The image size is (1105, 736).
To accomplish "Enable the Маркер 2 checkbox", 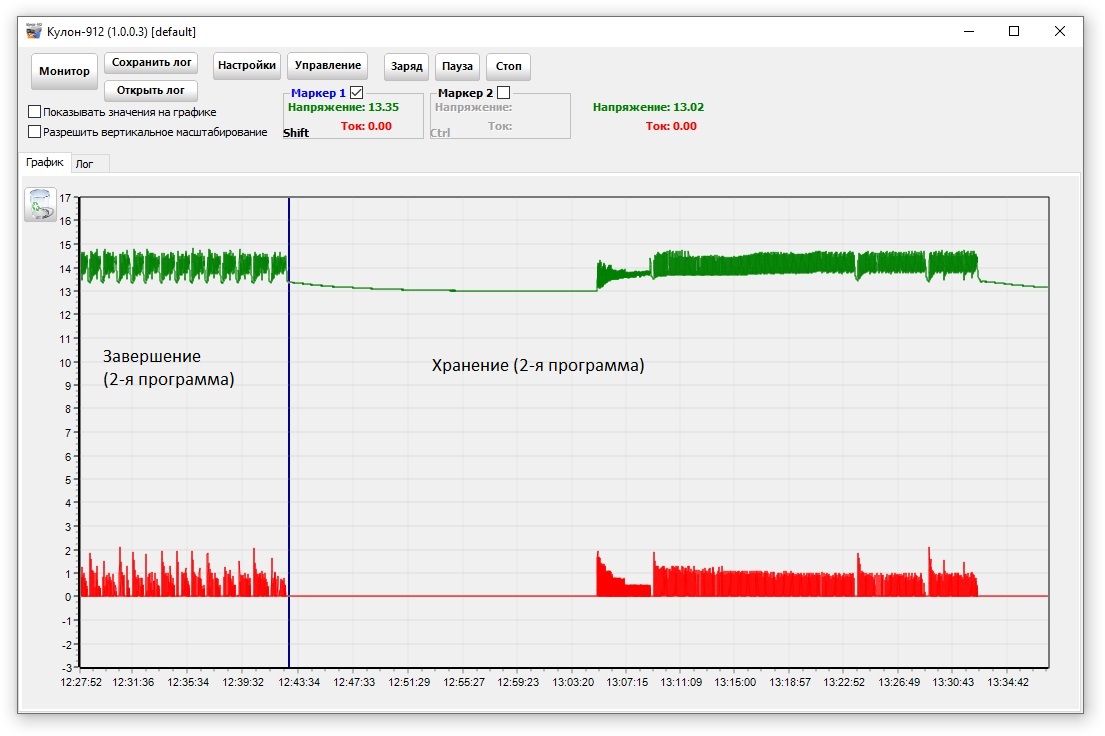I will tap(503, 92).
